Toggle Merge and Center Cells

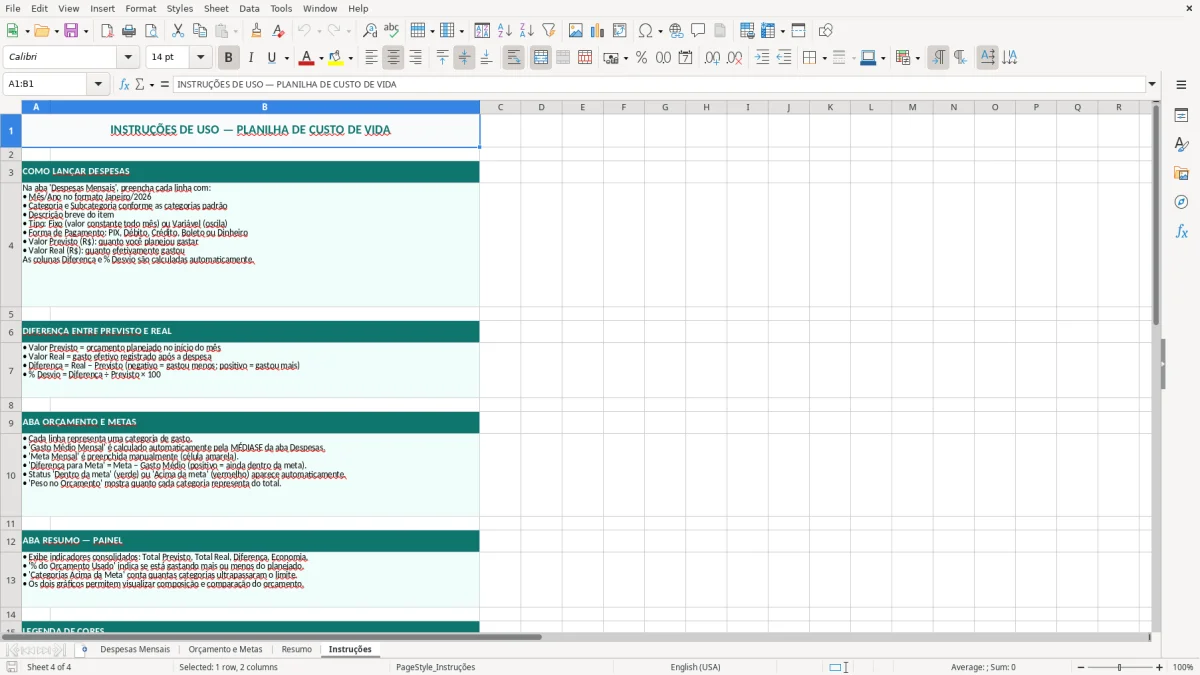[x=541, y=58]
